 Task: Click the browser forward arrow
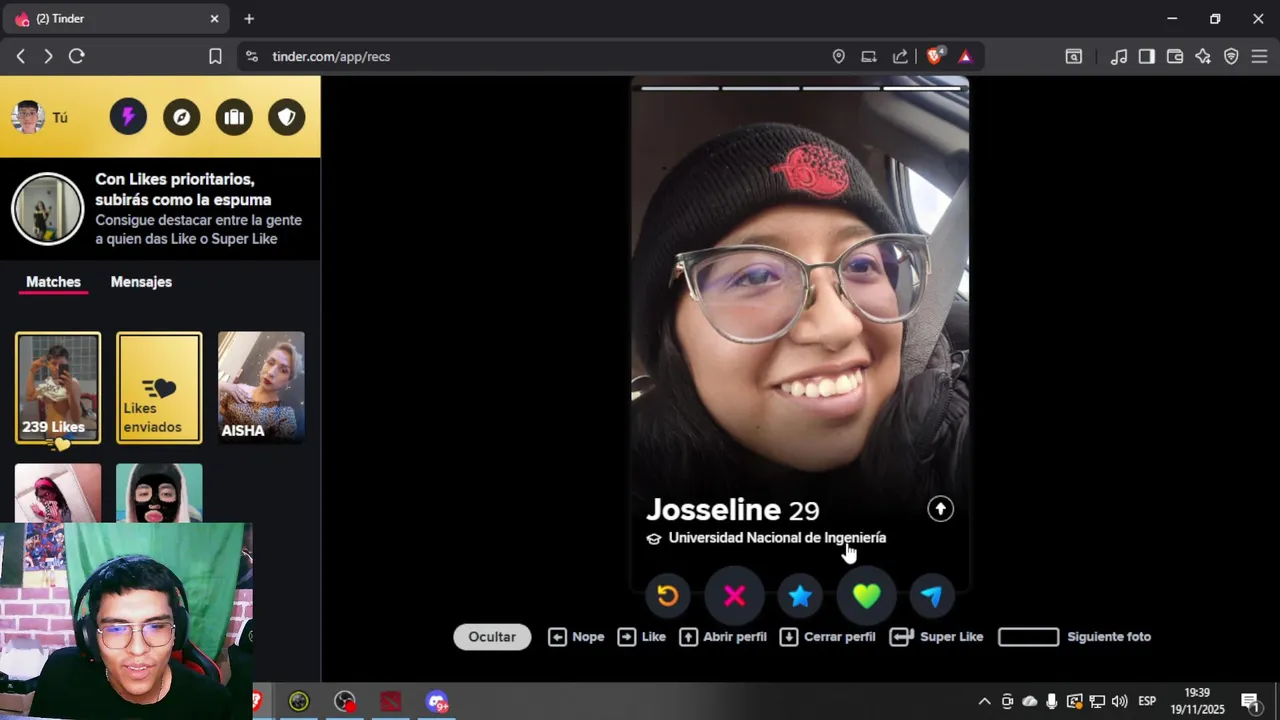coord(48,57)
